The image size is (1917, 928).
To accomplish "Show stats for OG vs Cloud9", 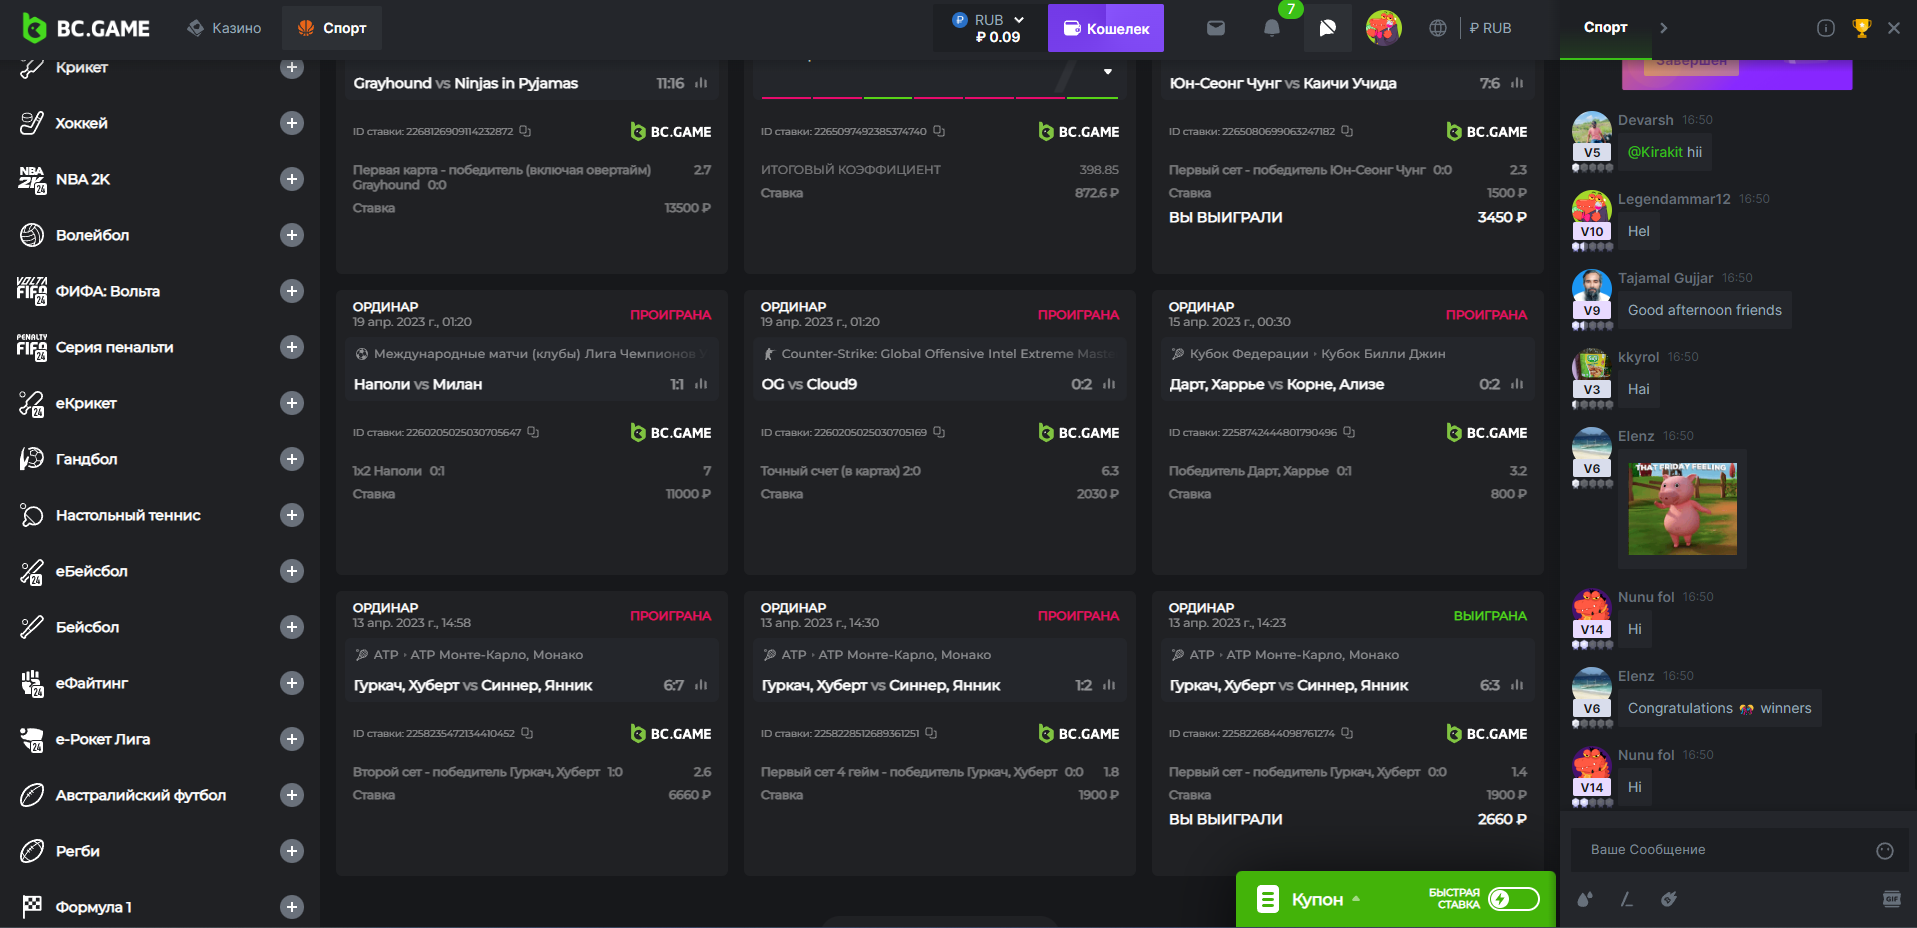I will 1109,384.
